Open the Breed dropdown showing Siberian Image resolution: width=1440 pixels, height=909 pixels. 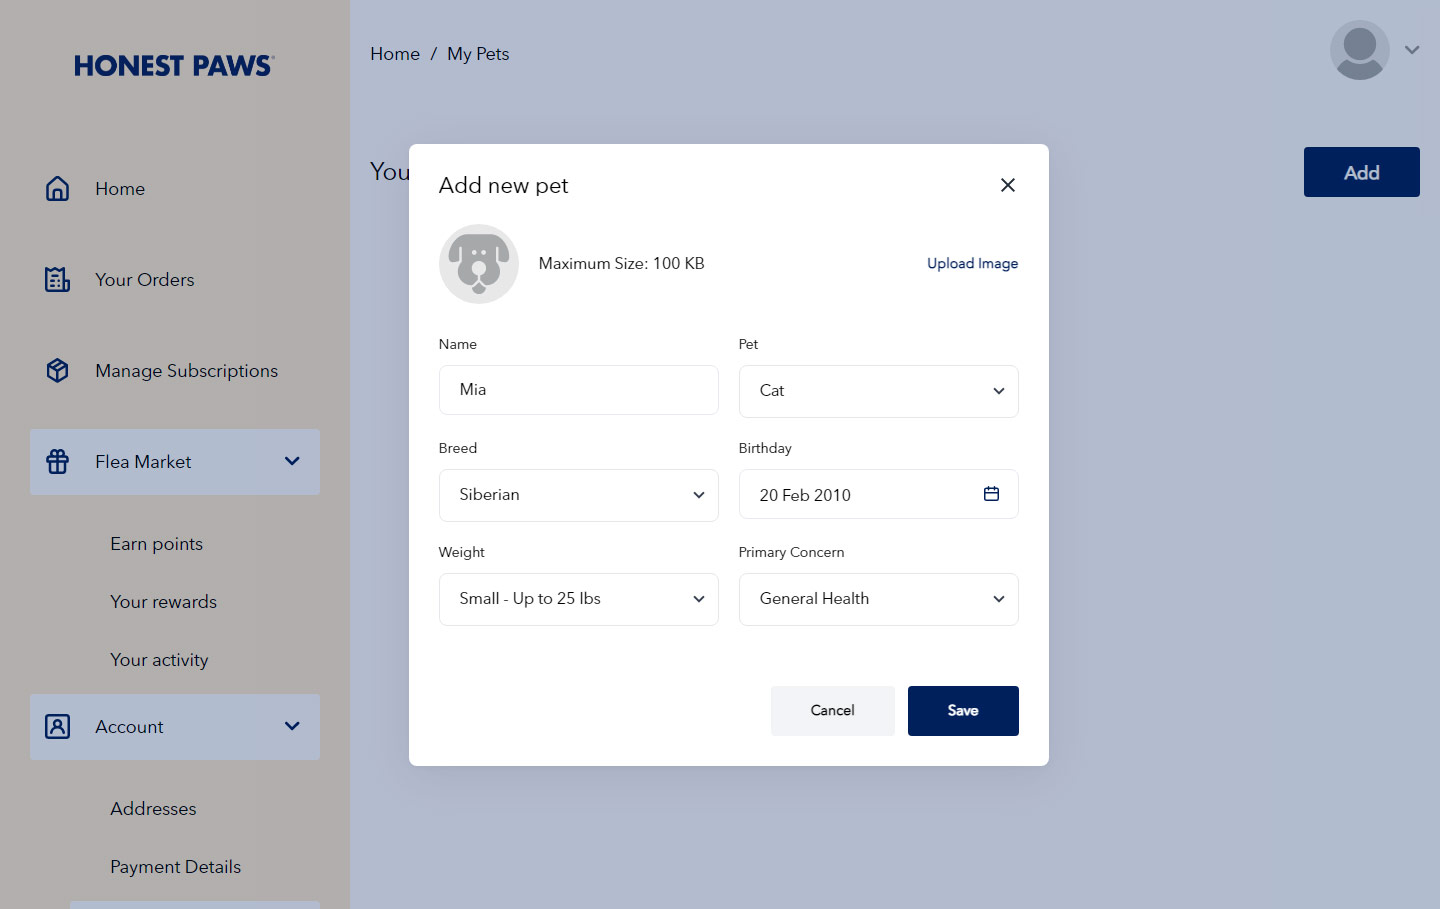(x=578, y=495)
